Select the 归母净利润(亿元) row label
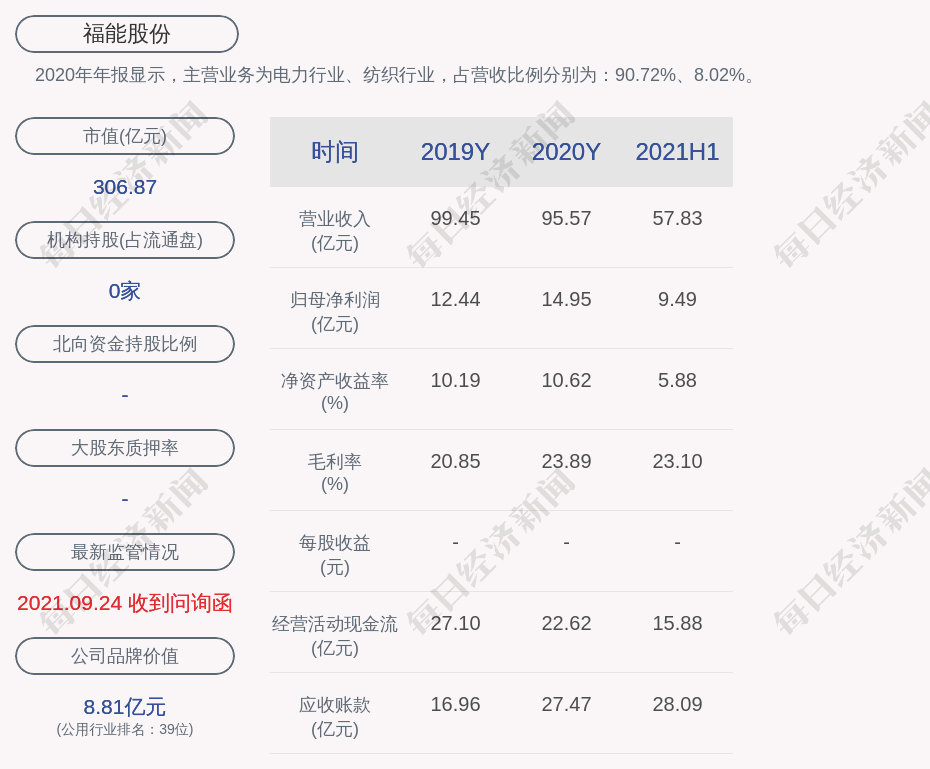The width and height of the screenshot is (930, 769). (335, 312)
